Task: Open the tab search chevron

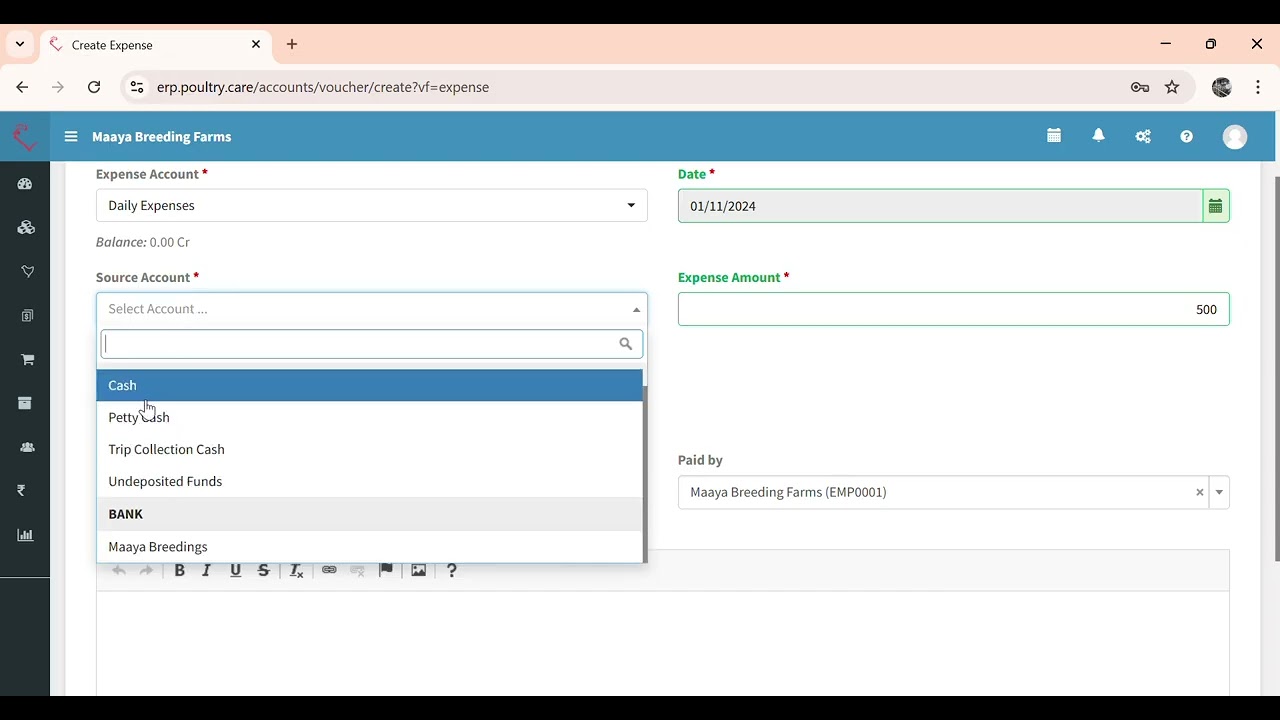Action: click(20, 44)
